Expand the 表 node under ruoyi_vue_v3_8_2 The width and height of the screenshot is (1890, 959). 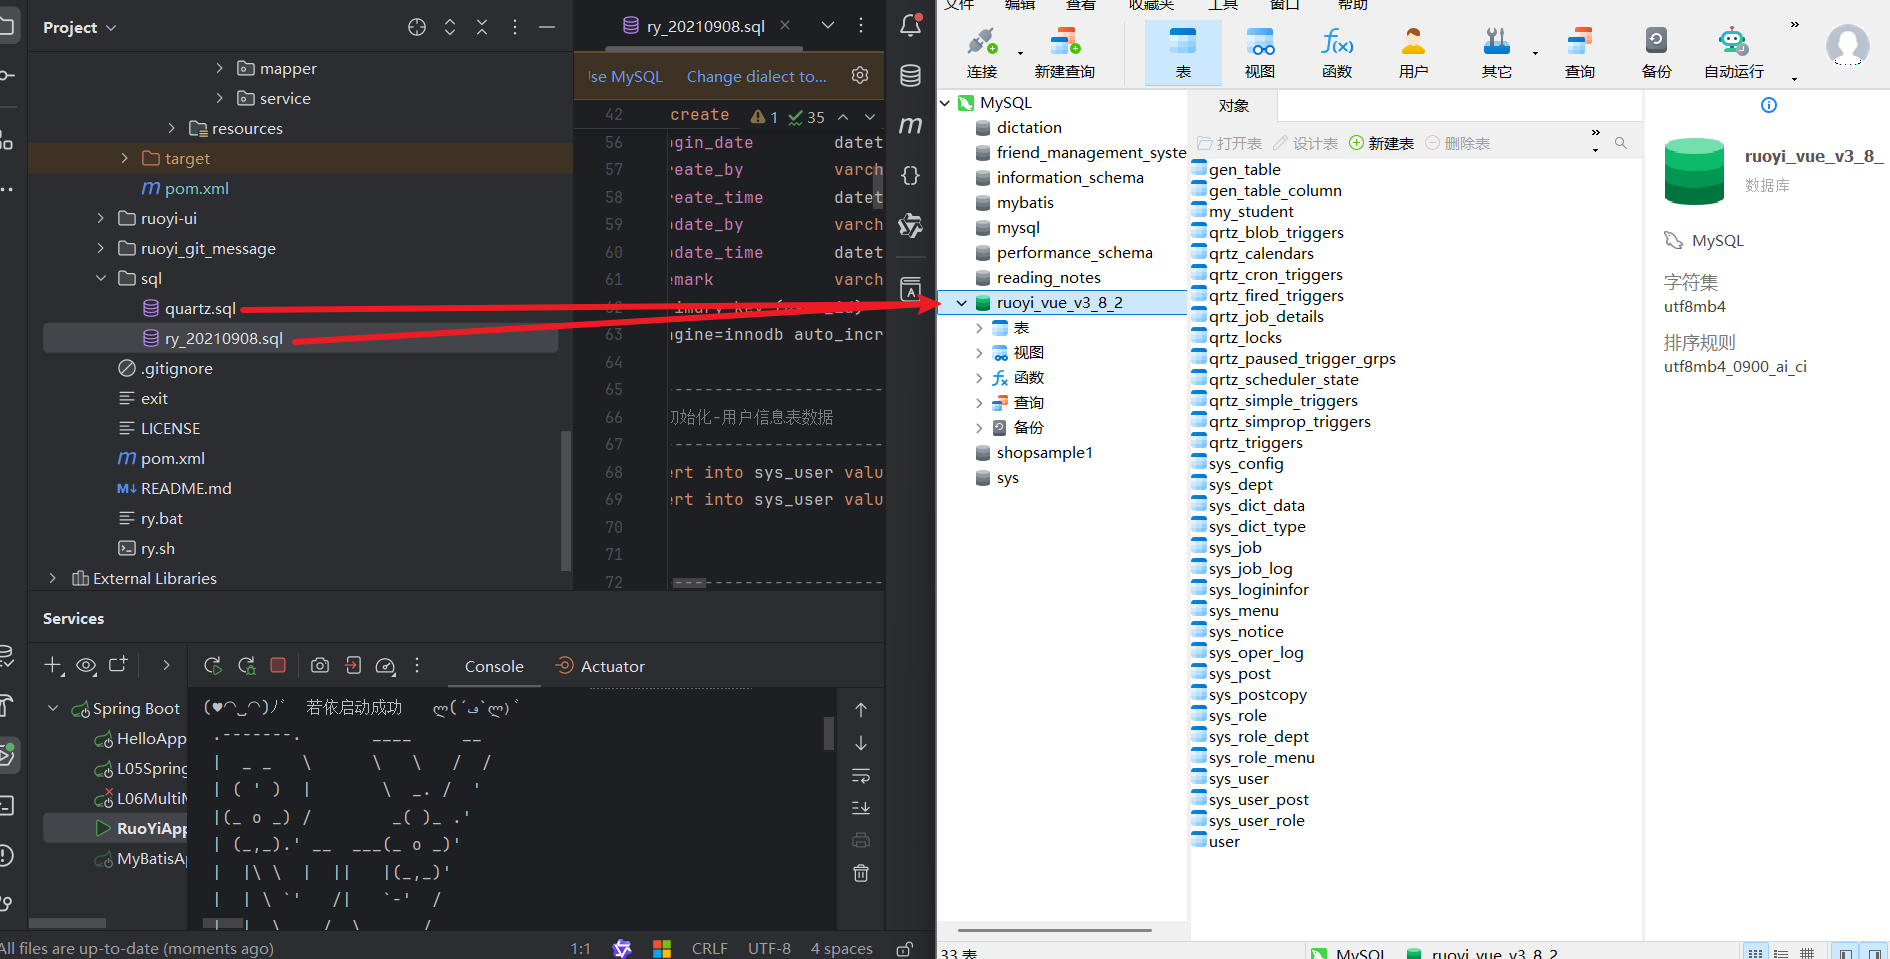coord(979,328)
